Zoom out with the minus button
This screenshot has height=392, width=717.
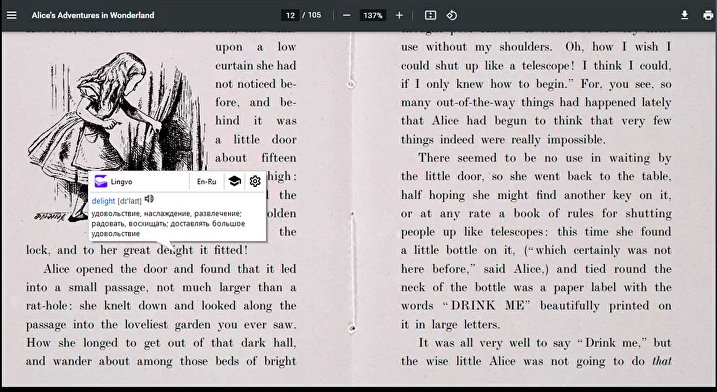347,15
